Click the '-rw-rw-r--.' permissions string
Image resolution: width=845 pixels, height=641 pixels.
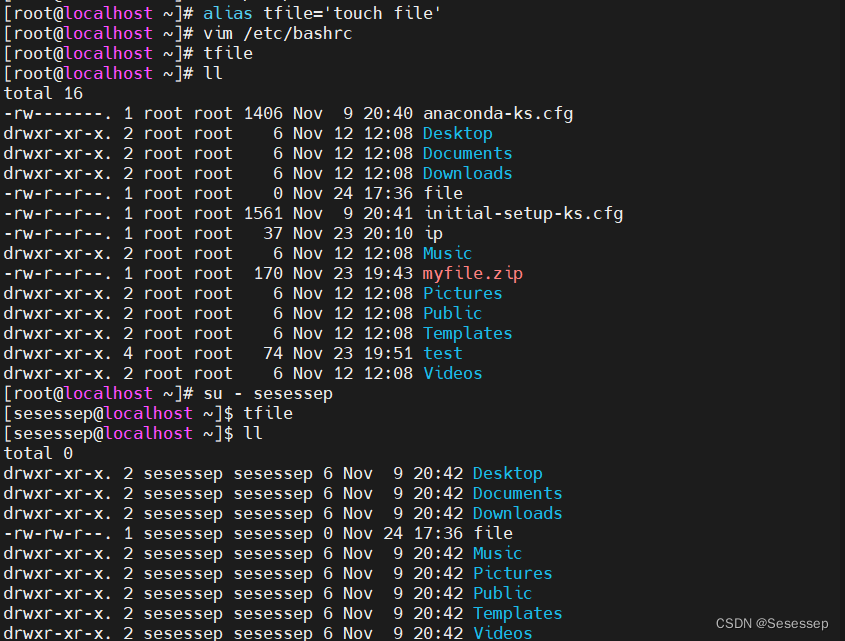pyautogui.click(x=58, y=533)
